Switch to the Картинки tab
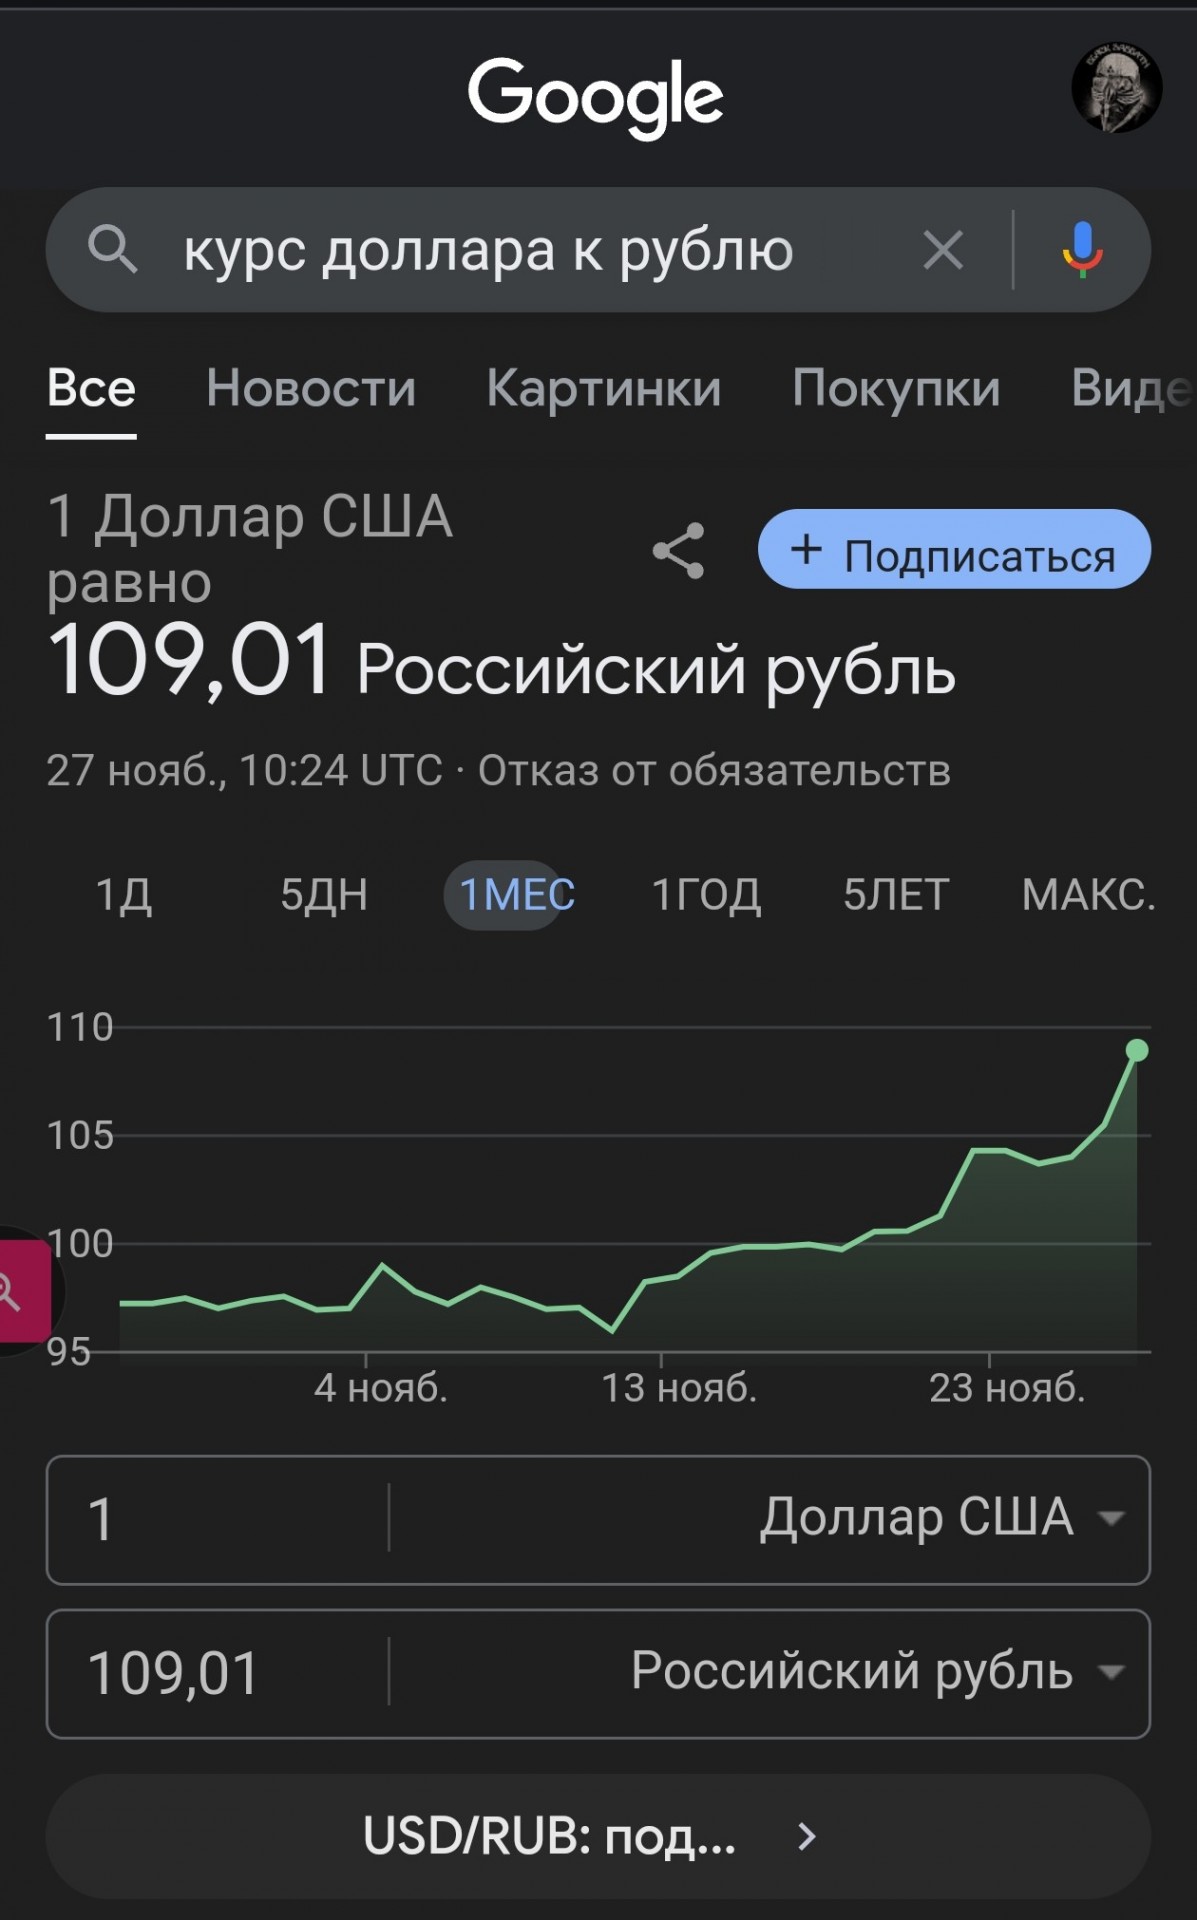Viewport: 1197px width, 1920px height. click(604, 388)
